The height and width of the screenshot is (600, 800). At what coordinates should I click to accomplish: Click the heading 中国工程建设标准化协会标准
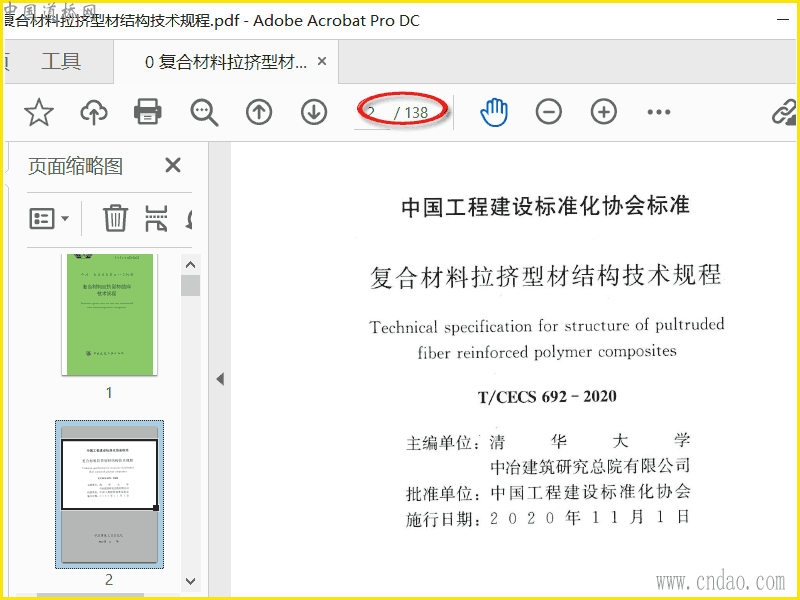[x=545, y=206]
